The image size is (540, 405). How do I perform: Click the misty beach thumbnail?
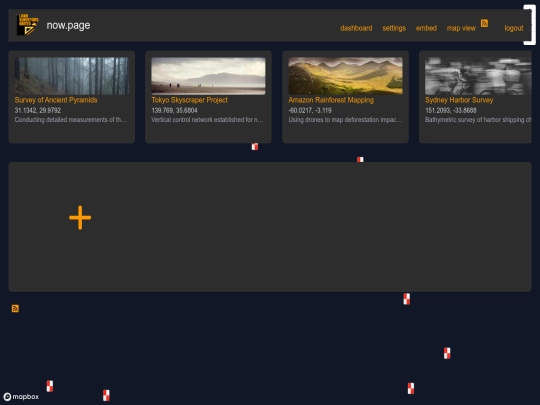click(208, 76)
